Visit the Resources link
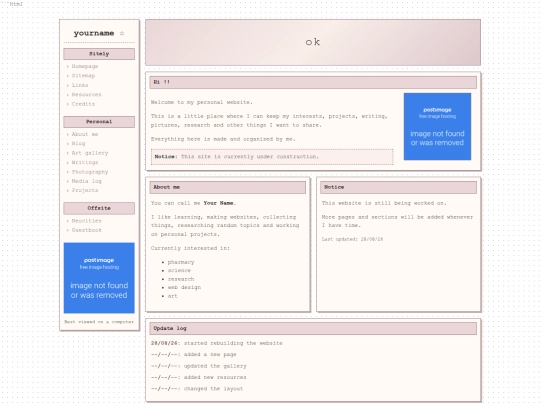The image size is (540, 405). 86,94
